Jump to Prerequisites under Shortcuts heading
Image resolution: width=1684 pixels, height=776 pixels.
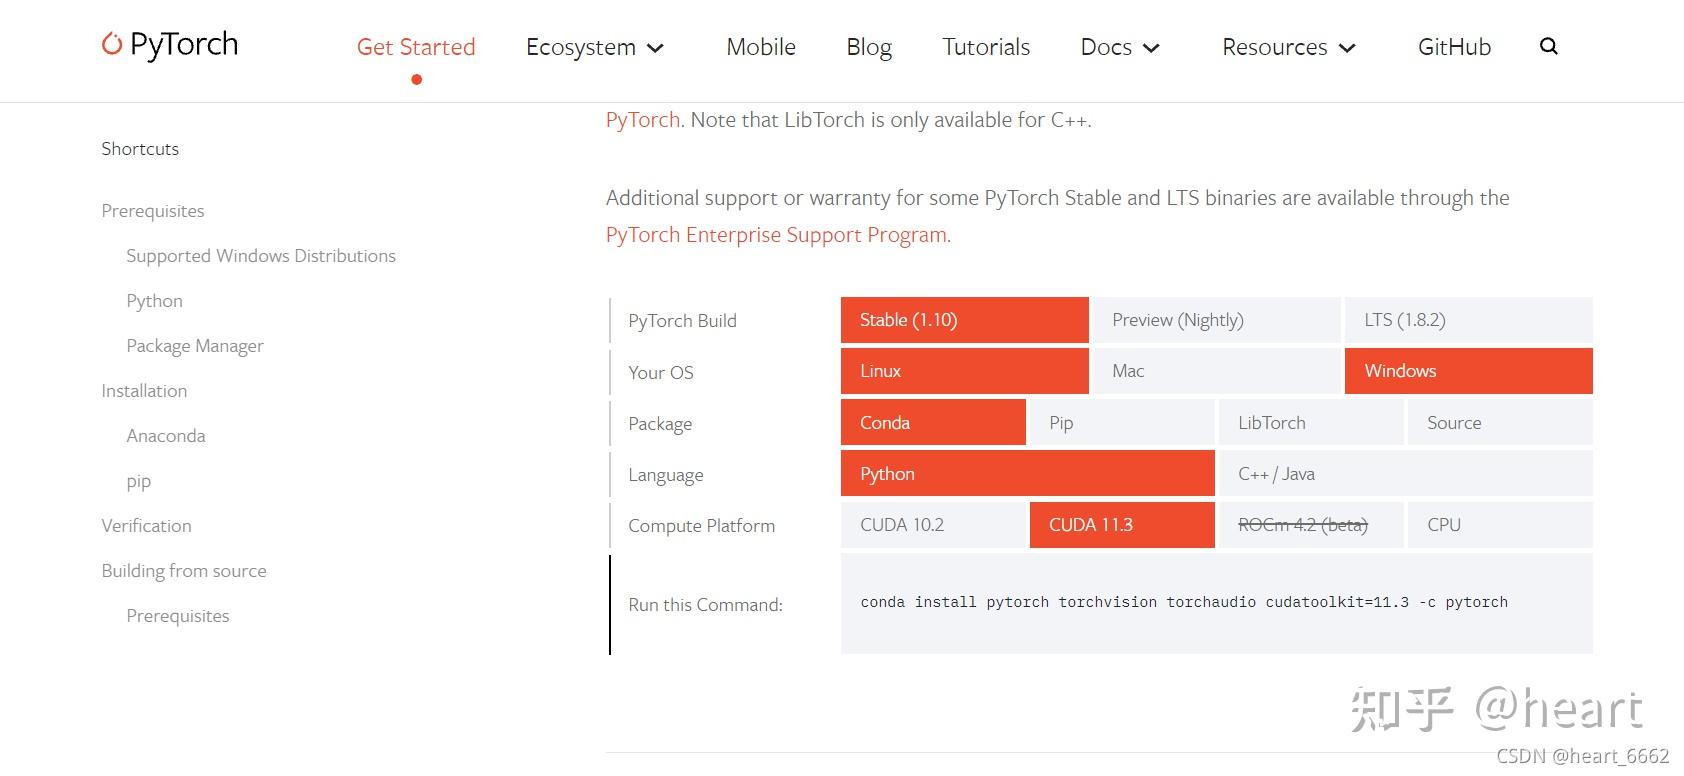153,211
